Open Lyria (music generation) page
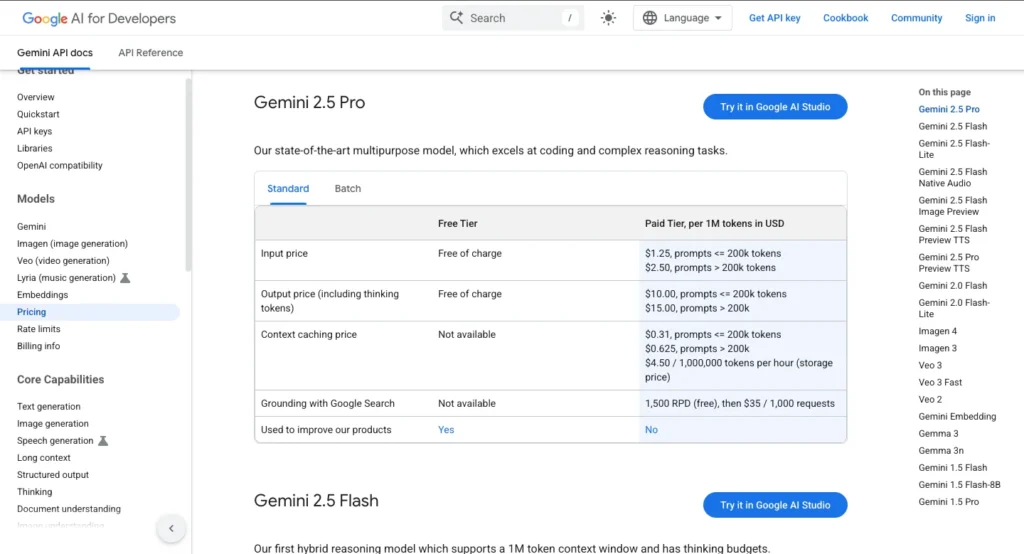The height and width of the screenshot is (554, 1024). [x=66, y=278]
